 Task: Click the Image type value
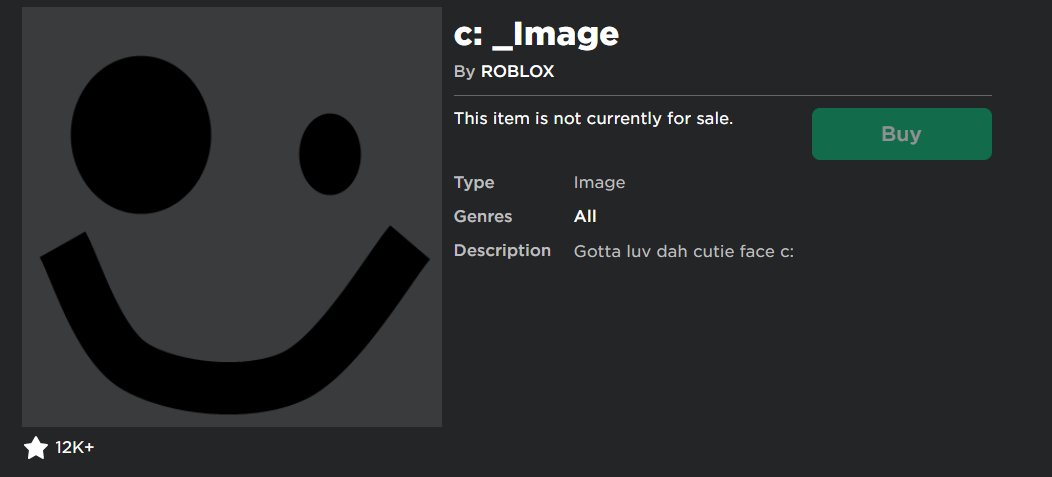coord(599,182)
